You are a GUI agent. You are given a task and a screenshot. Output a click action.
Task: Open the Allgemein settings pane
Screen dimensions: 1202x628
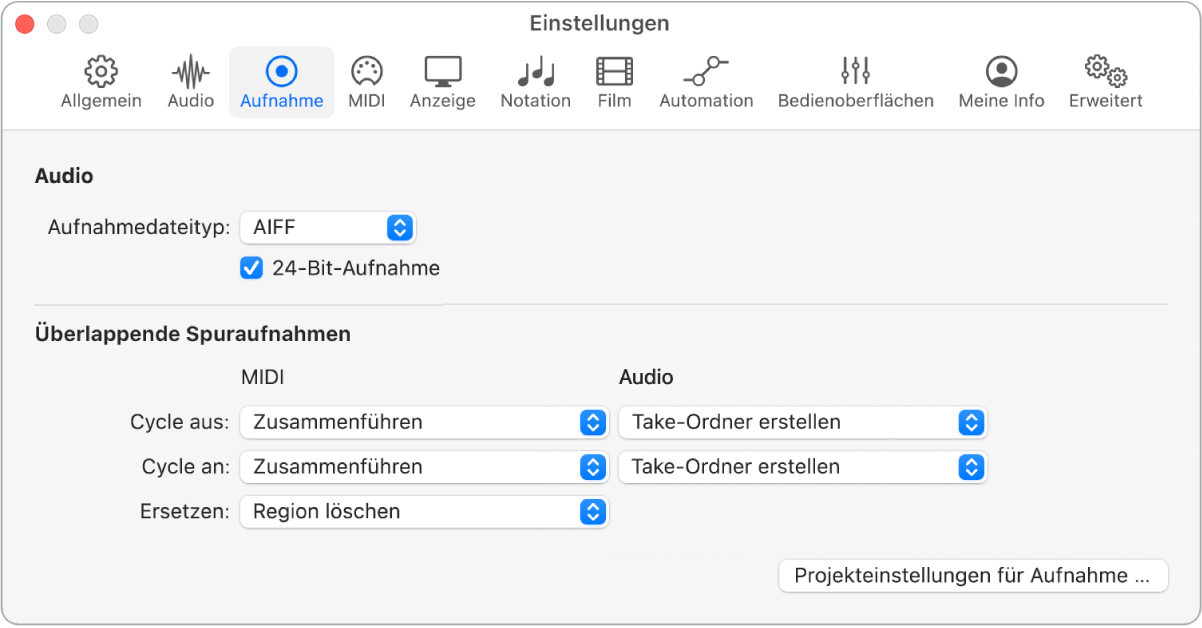(100, 82)
